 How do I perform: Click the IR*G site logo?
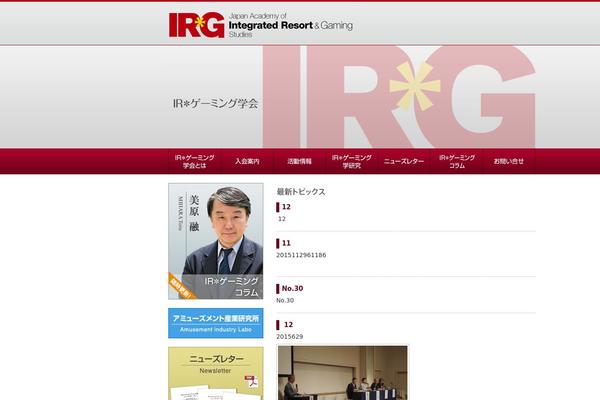(196, 25)
